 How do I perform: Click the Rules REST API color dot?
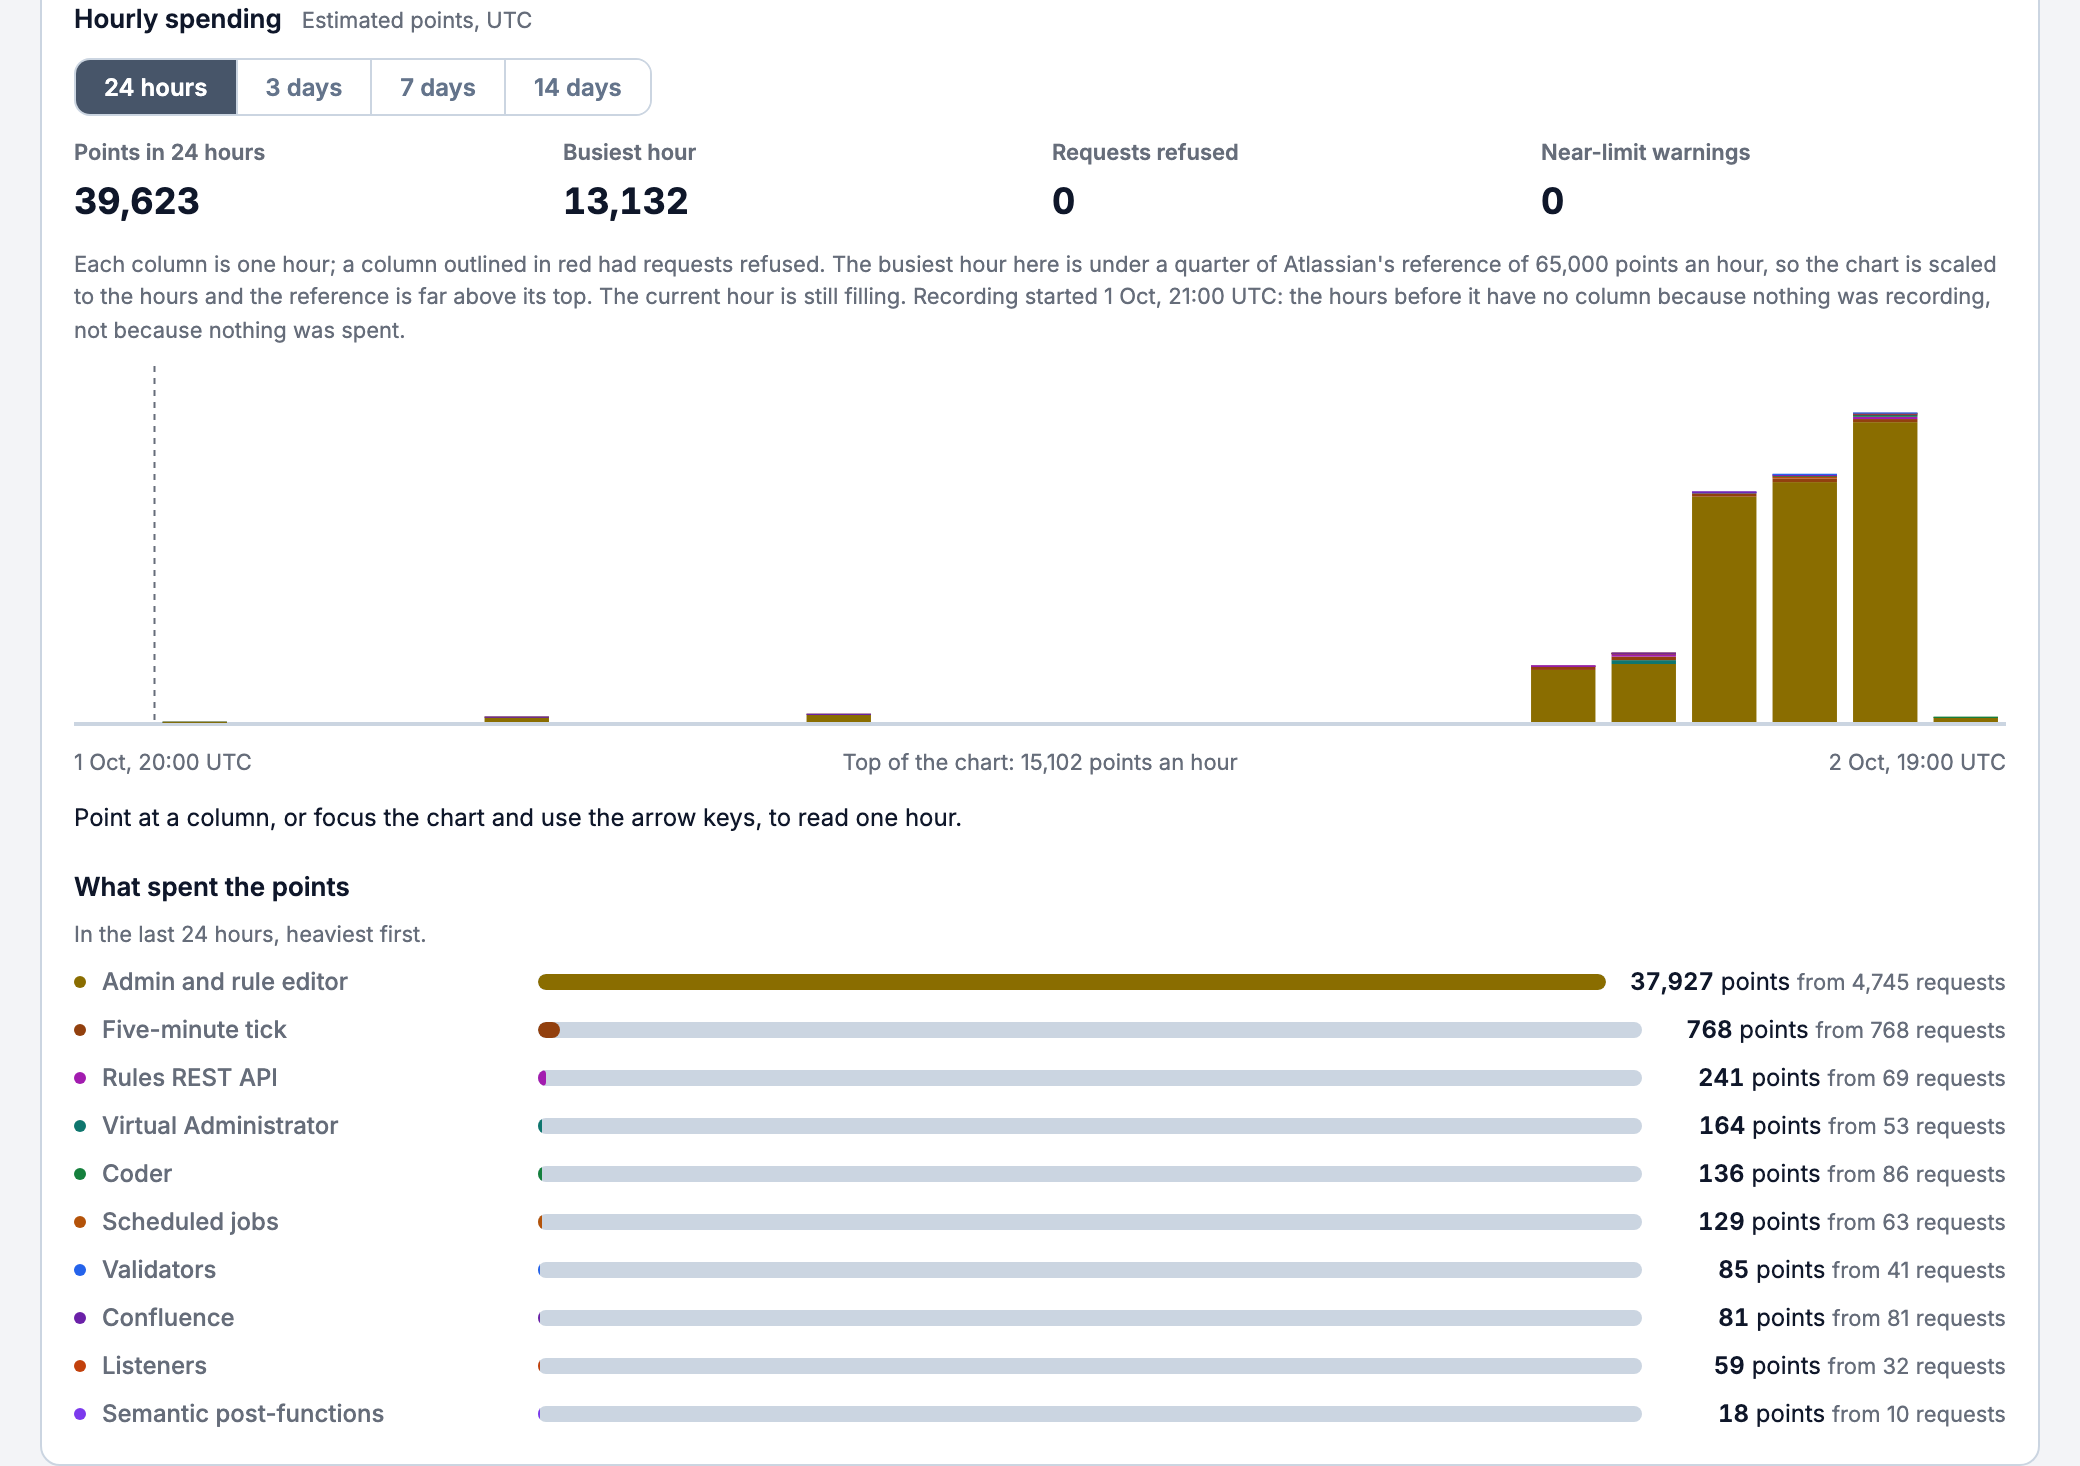80,1078
